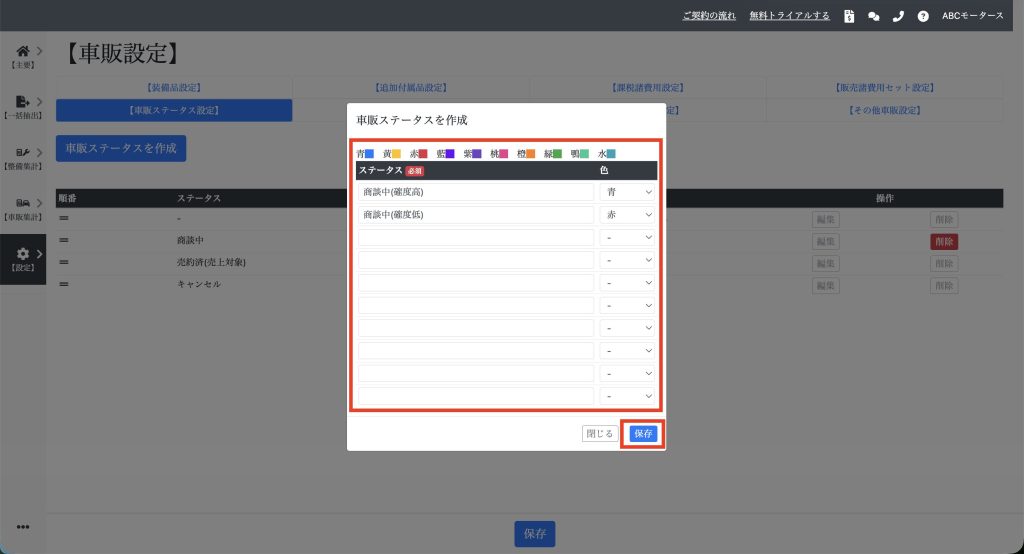The height and width of the screenshot is (554, 1024).
Task: Click the 閉じる button in the dialog
Action: click(x=599, y=434)
